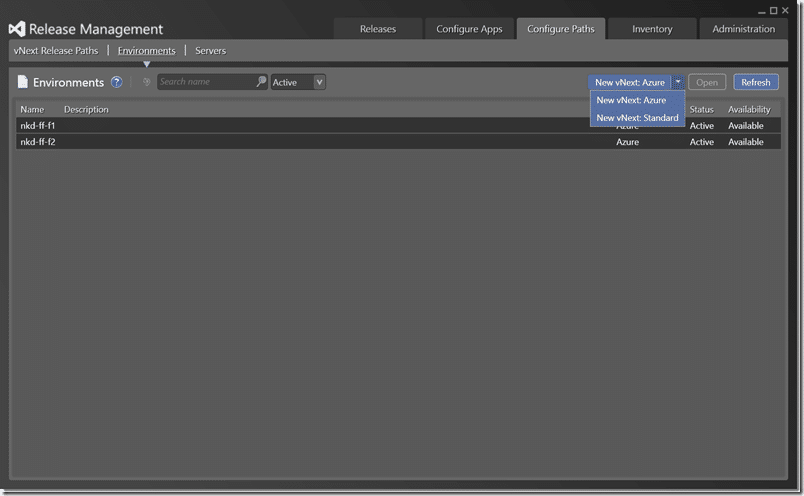Image resolution: width=804 pixels, height=496 pixels.
Task: Sort by the Description column header
Action: tap(86, 109)
